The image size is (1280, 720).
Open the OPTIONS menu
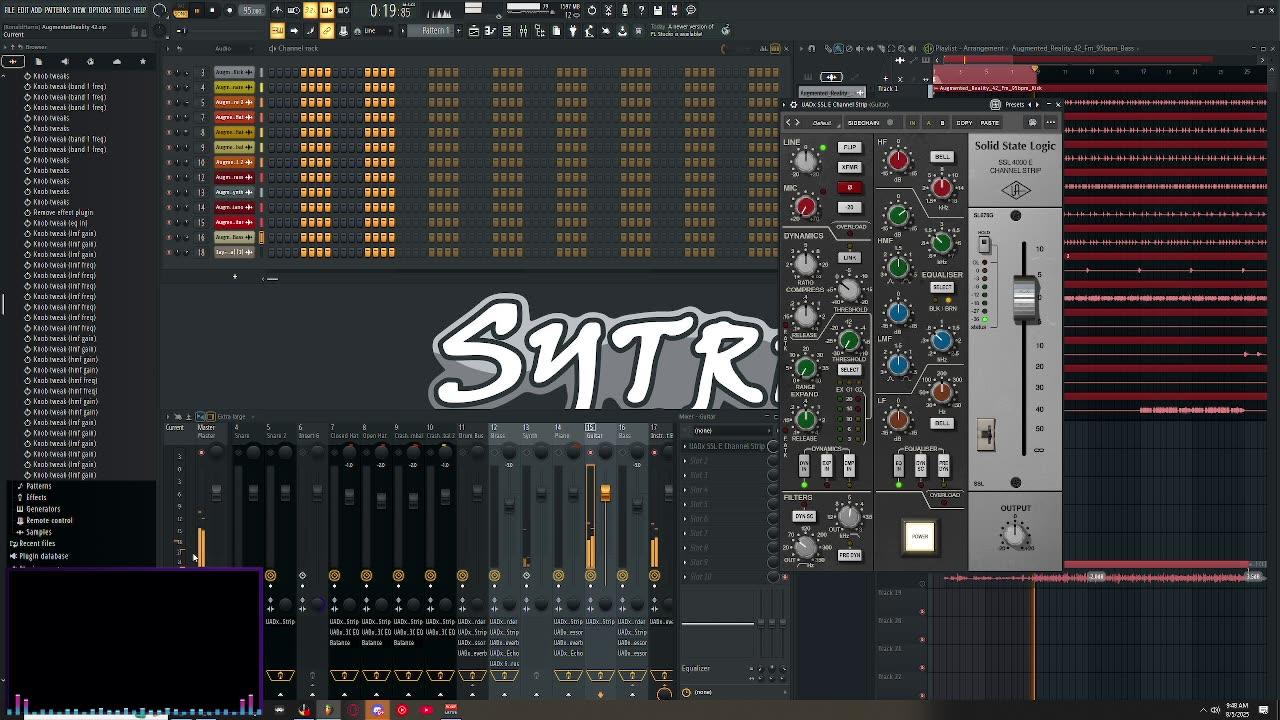(x=100, y=10)
